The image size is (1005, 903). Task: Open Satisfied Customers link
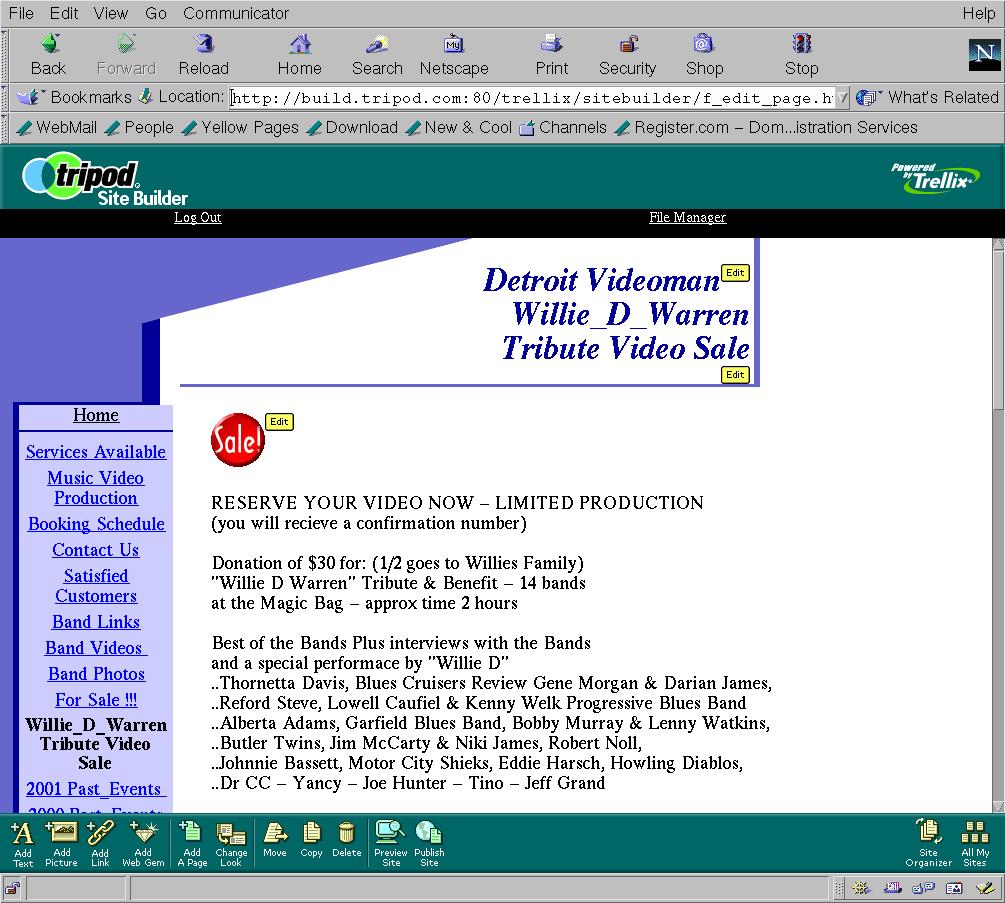click(96, 586)
